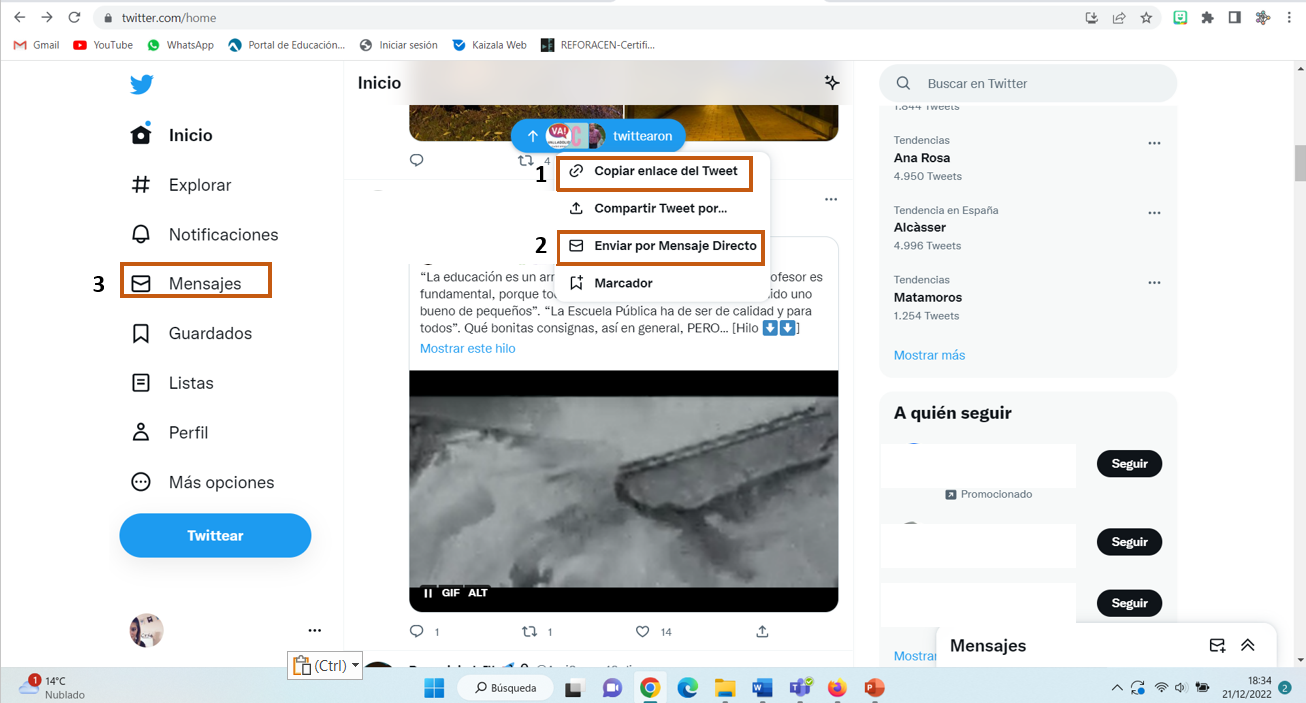This screenshot has width=1306, height=703.
Task: Open Notificaciones in the sidebar
Action: [x=205, y=234]
